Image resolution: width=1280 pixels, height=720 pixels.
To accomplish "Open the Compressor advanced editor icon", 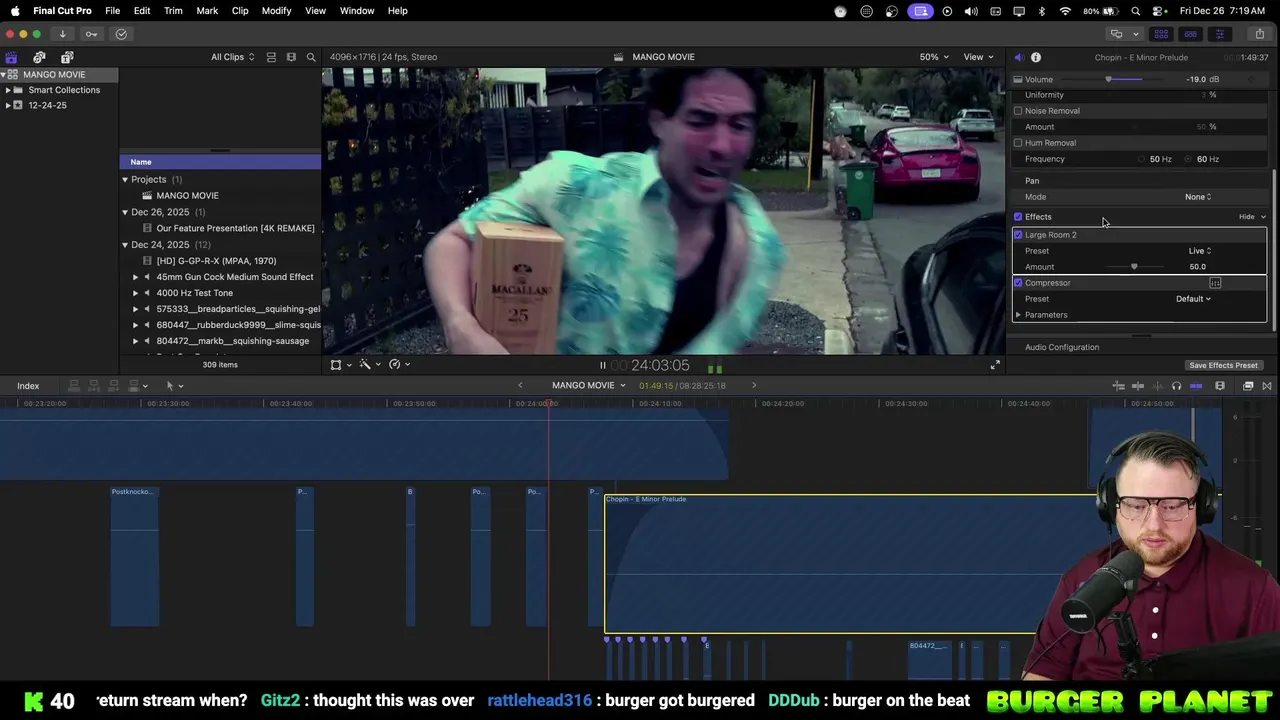I will [x=1215, y=283].
